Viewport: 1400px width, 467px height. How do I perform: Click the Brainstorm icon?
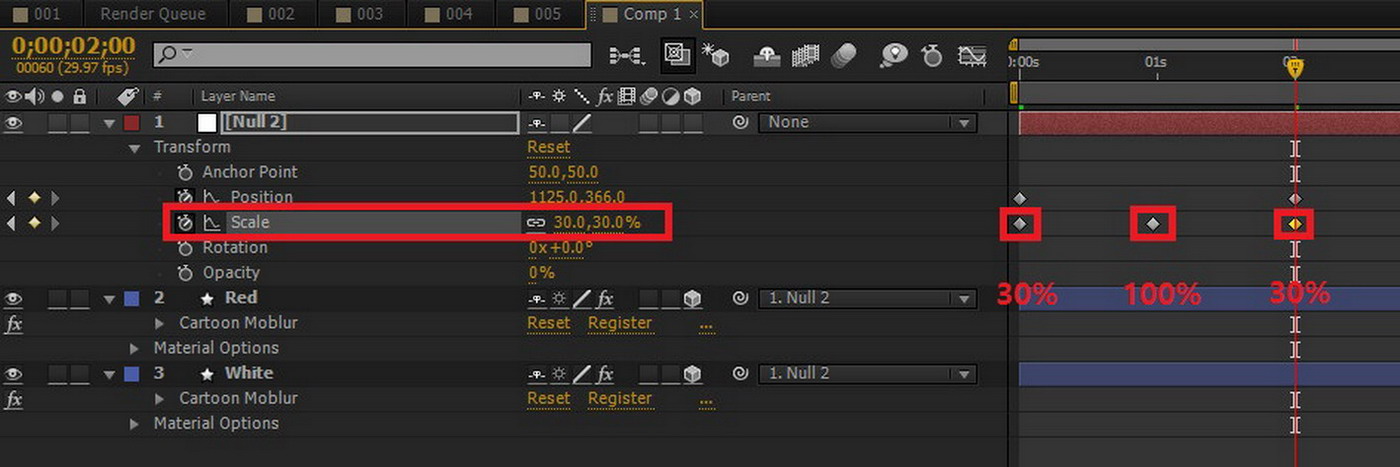pos(893,55)
